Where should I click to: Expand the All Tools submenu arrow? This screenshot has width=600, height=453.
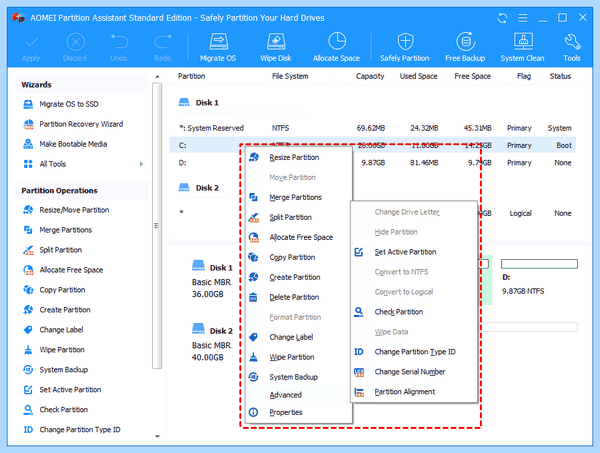142,164
